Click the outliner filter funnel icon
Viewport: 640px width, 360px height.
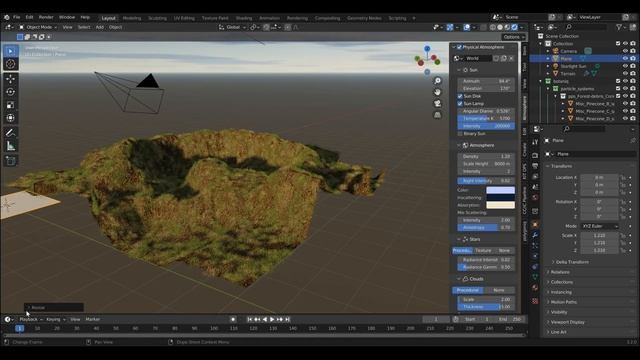620,27
